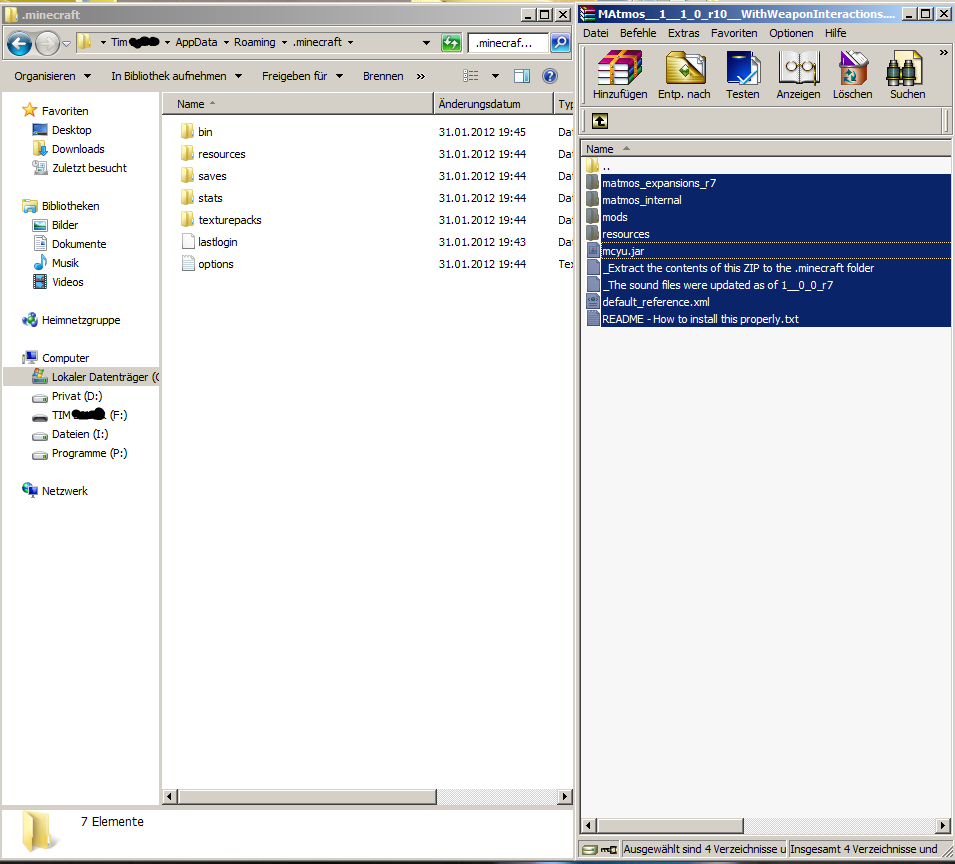Open the Datei menu in WinRAR
This screenshot has width=955, height=864.
(596, 33)
